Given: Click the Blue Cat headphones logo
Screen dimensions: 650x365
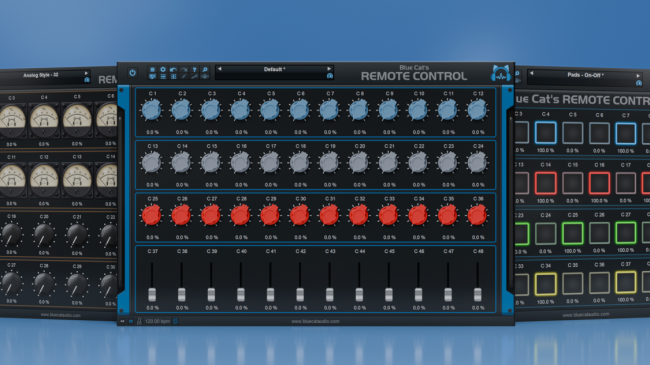Looking at the screenshot, I should pyautogui.click(x=501, y=73).
